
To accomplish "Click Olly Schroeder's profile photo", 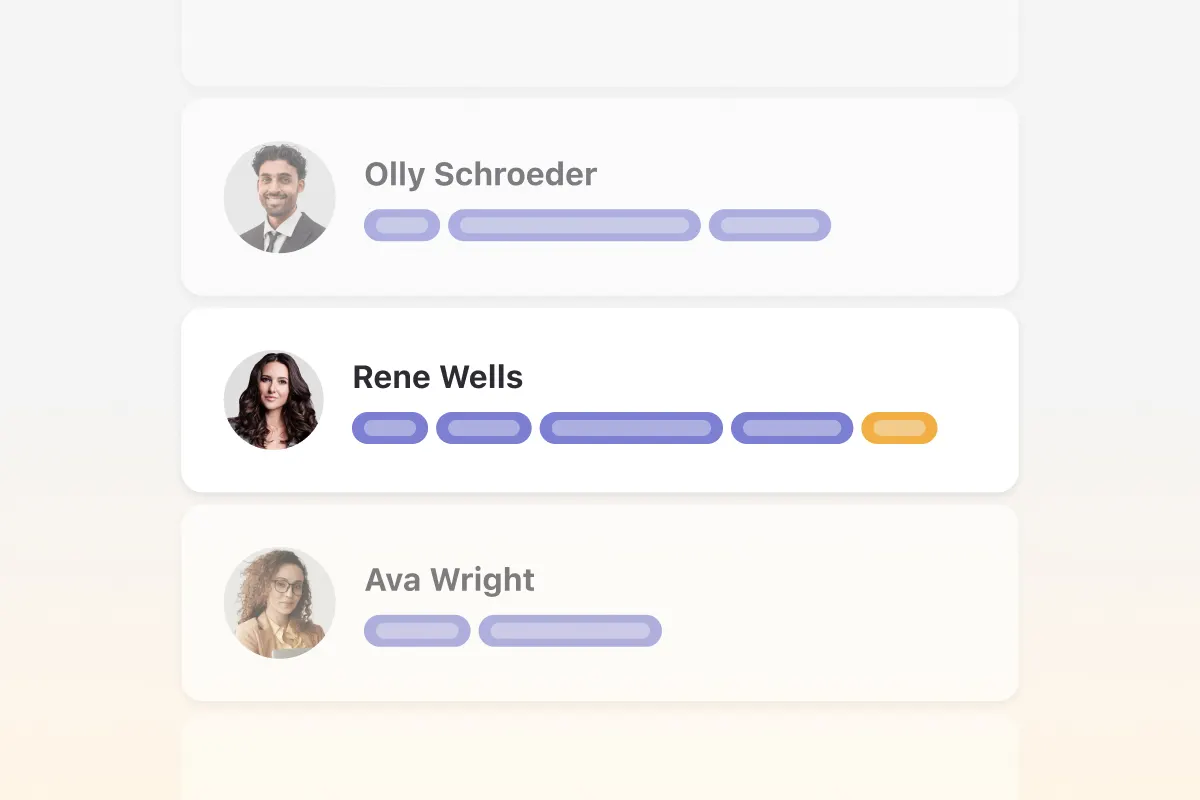I will click(280, 197).
